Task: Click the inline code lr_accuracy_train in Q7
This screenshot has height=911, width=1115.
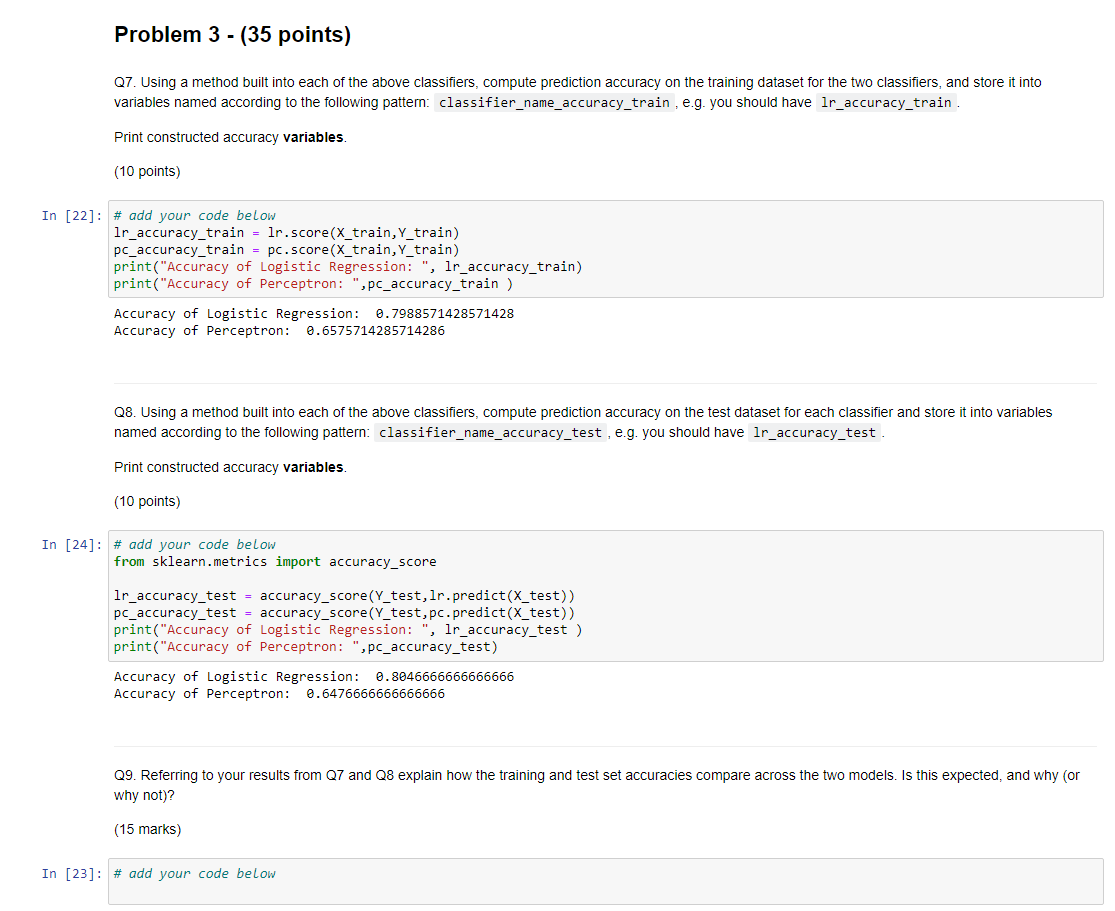Action: coord(884,102)
